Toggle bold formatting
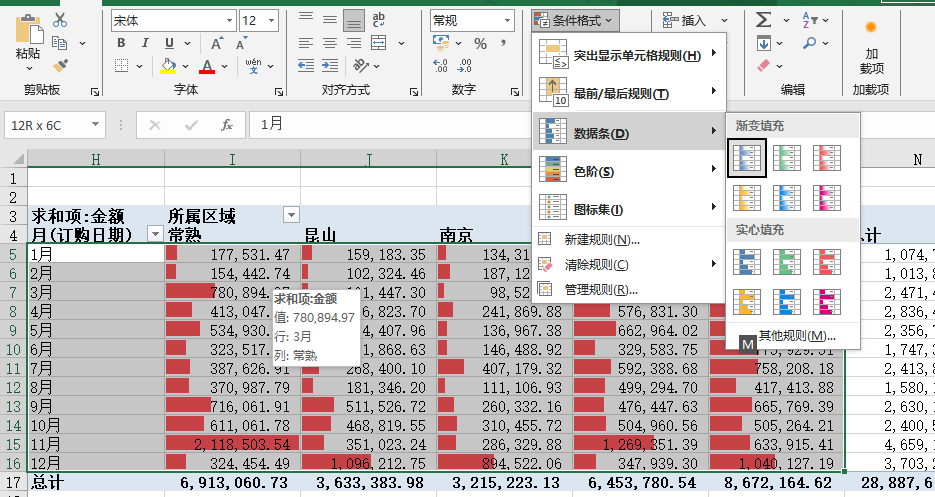Image resolution: width=935 pixels, height=497 pixels. 121,43
